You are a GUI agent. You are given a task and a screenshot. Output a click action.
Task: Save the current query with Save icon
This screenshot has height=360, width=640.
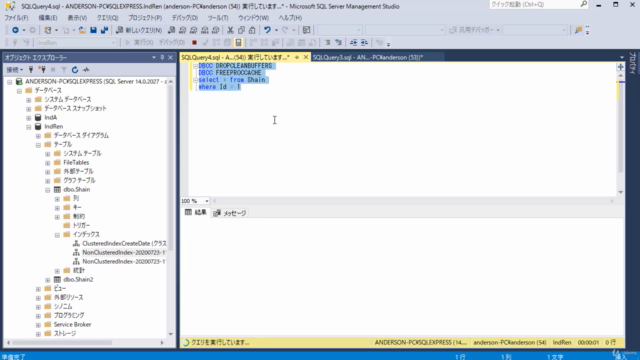tap(93, 30)
